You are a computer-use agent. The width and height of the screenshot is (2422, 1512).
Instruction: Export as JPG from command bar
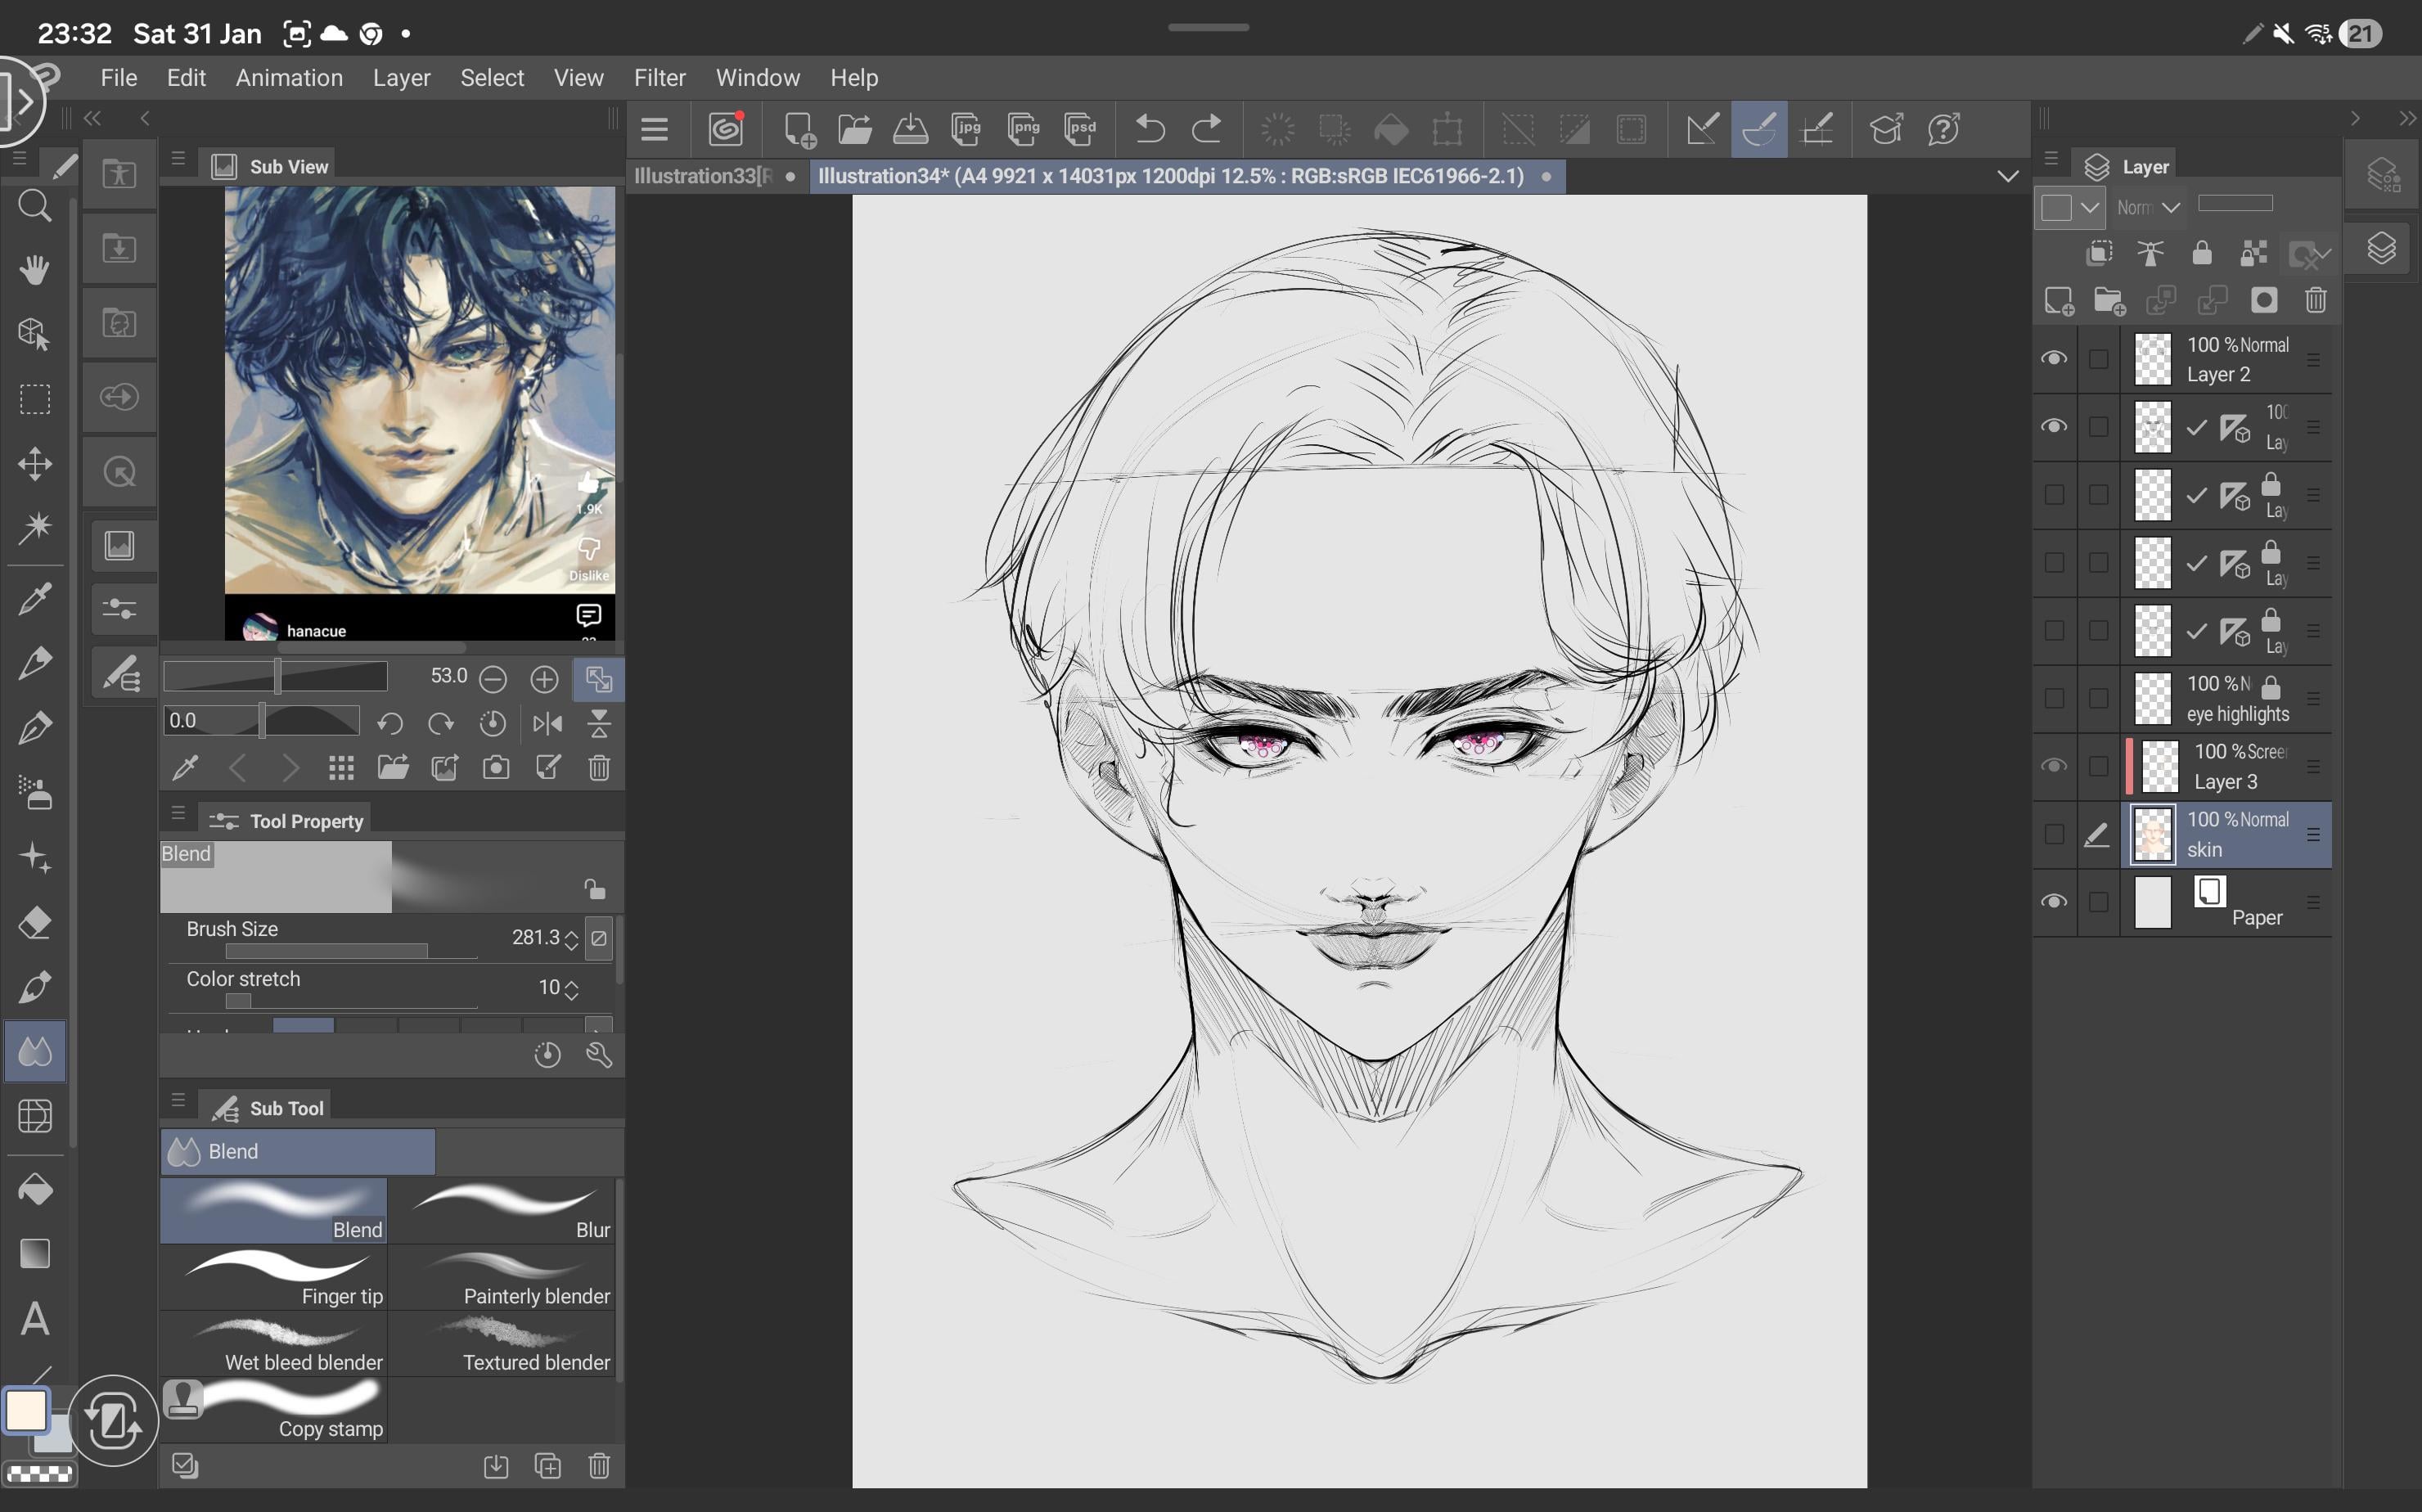pos(966,129)
